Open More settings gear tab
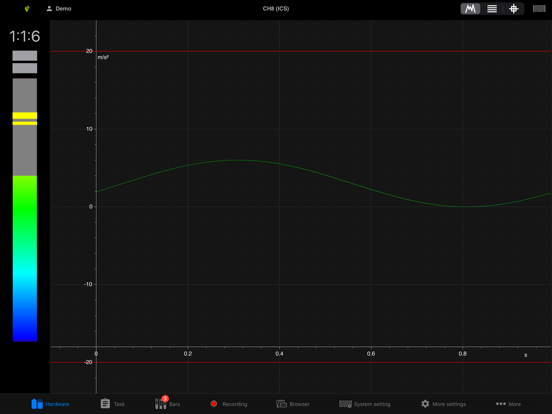Viewport: 552px width, 414px height. pyautogui.click(x=443, y=404)
